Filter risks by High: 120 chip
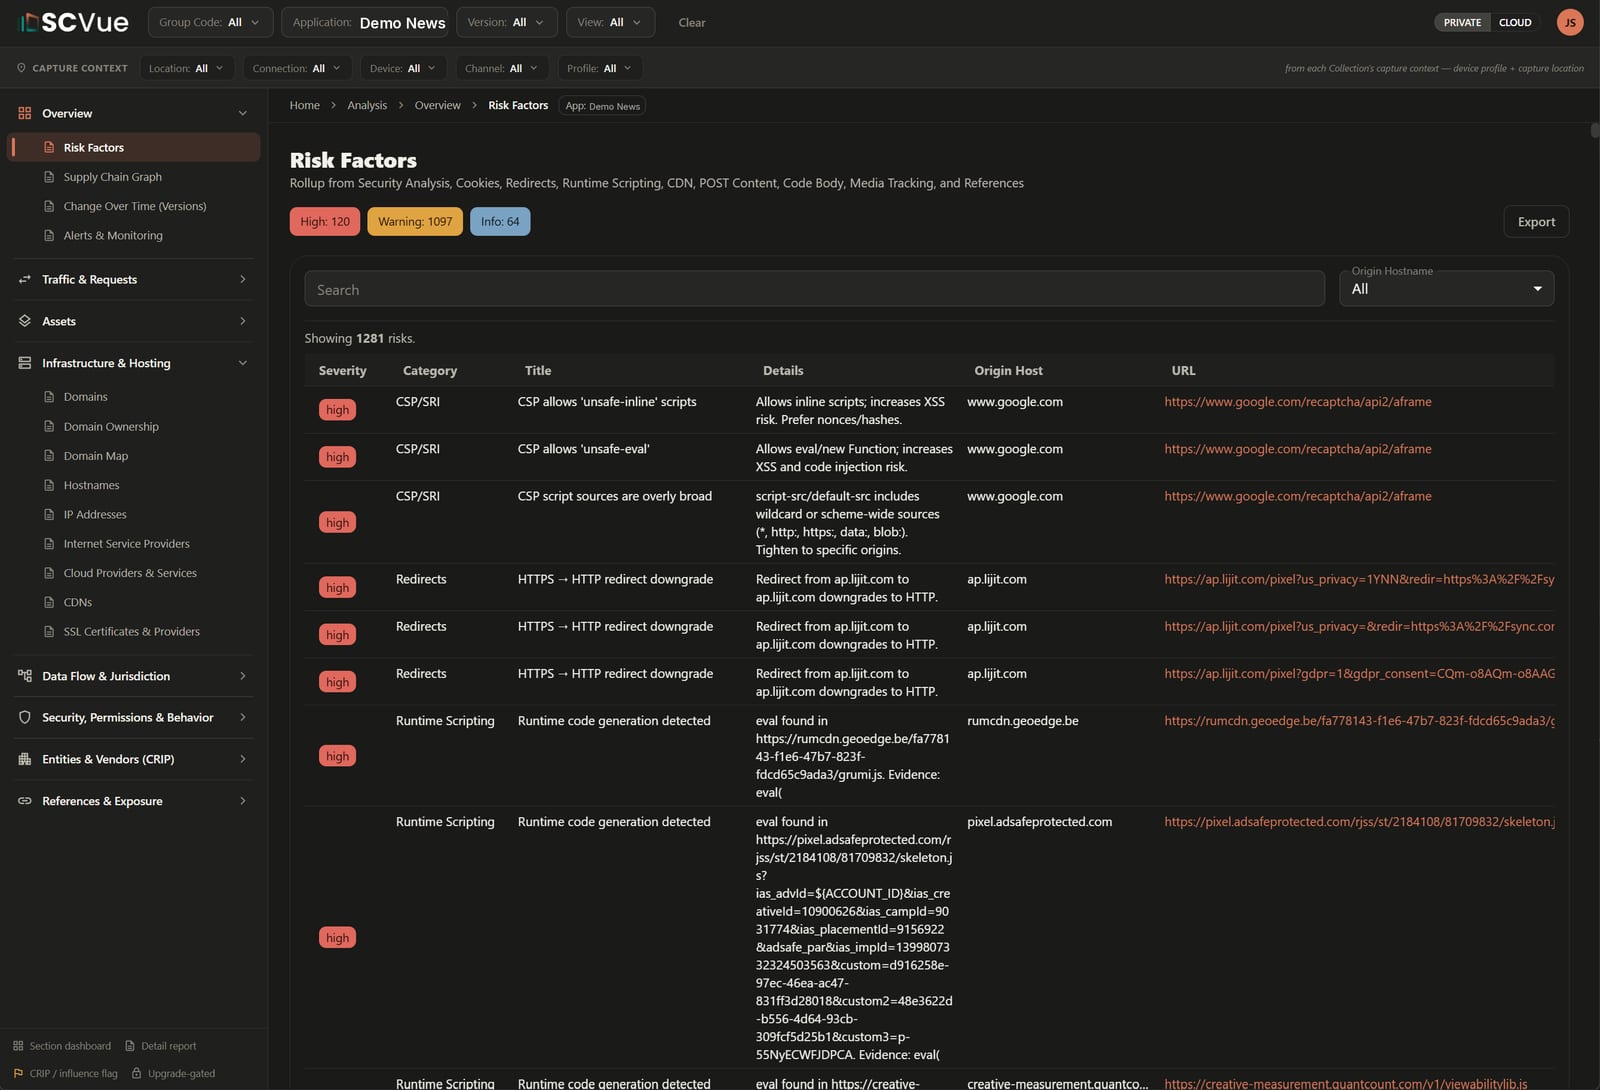The image size is (1600, 1090). (325, 222)
